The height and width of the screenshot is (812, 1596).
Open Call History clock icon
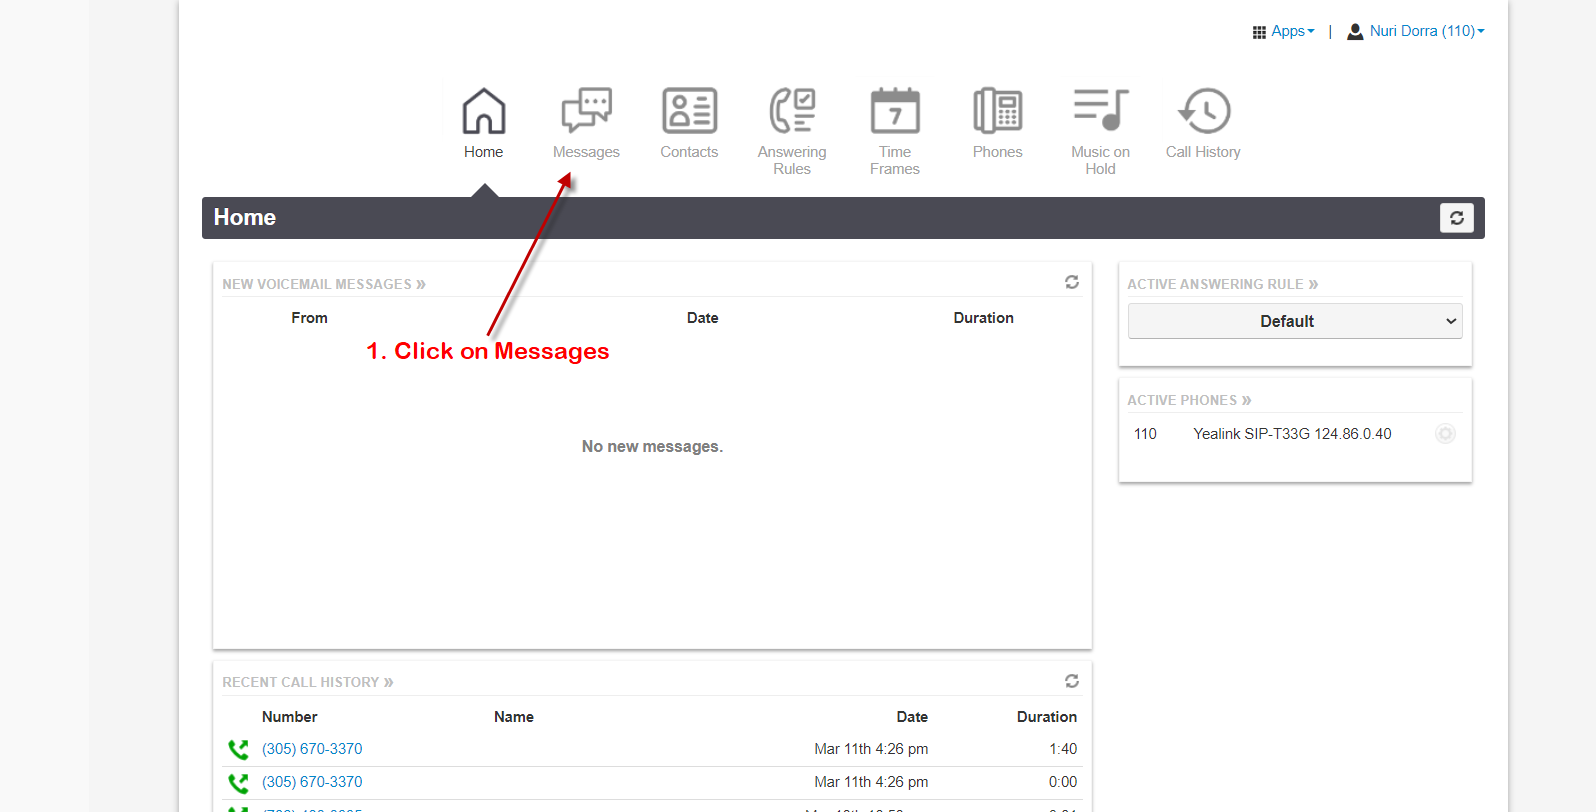(x=1204, y=111)
